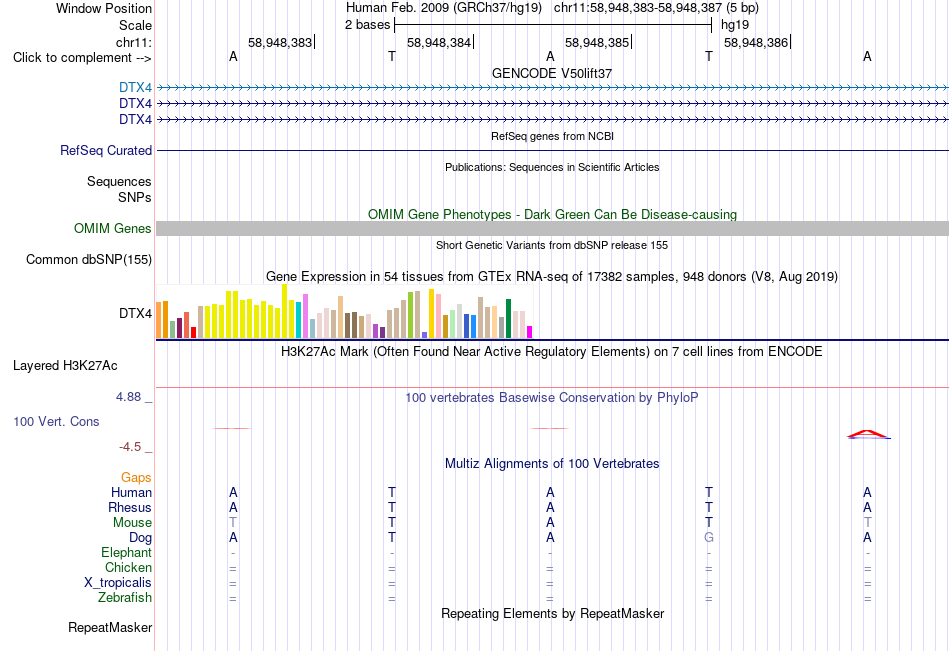Click the gray OMIM Genes bar
Screen dimensions: 950x651
552,229
